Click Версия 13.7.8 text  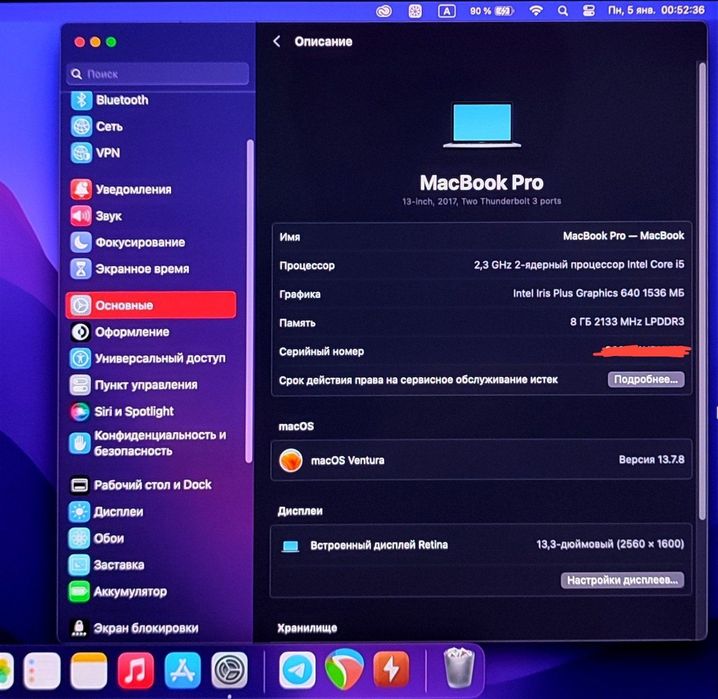click(652, 460)
